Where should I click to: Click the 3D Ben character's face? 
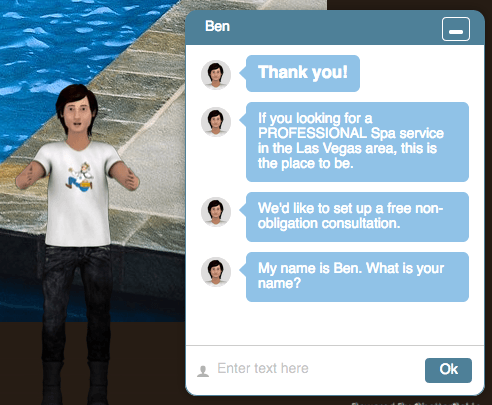pyautogui.click(x=77, y=116)
